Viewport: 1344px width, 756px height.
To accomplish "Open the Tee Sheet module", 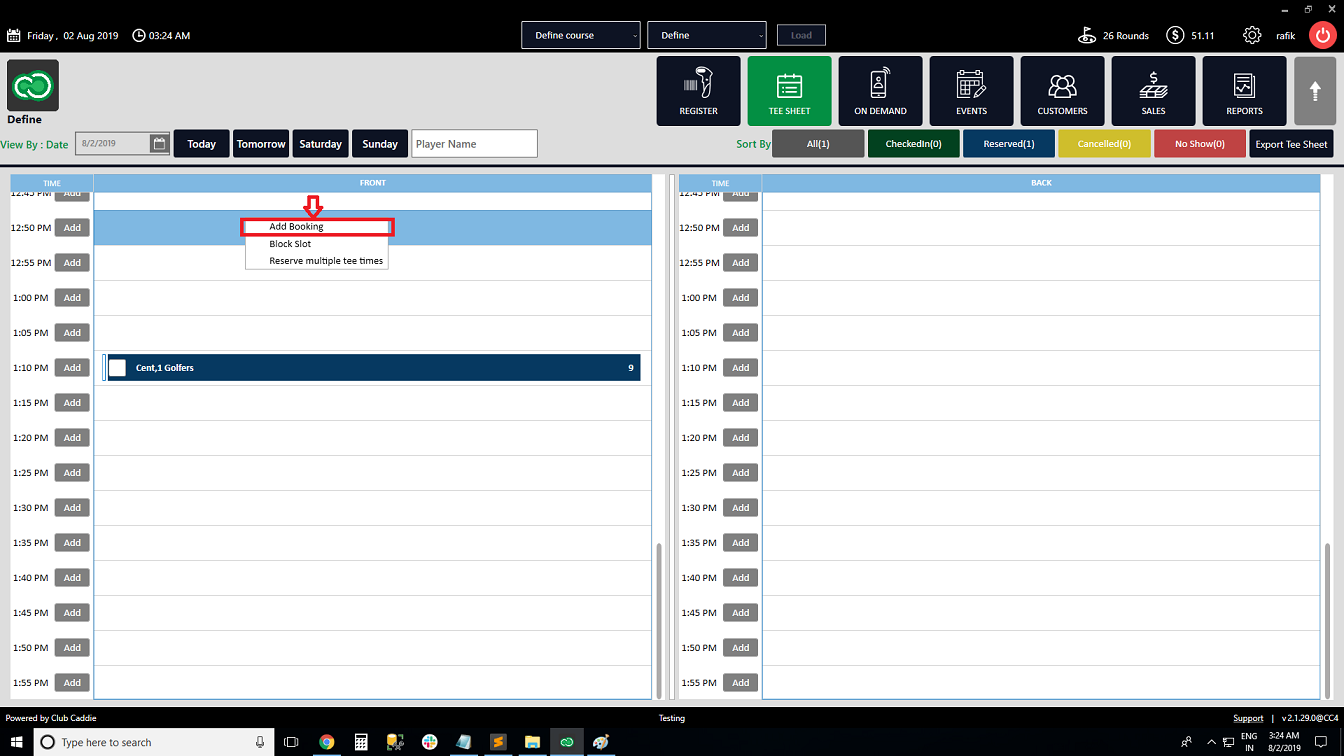I will 789,91.
